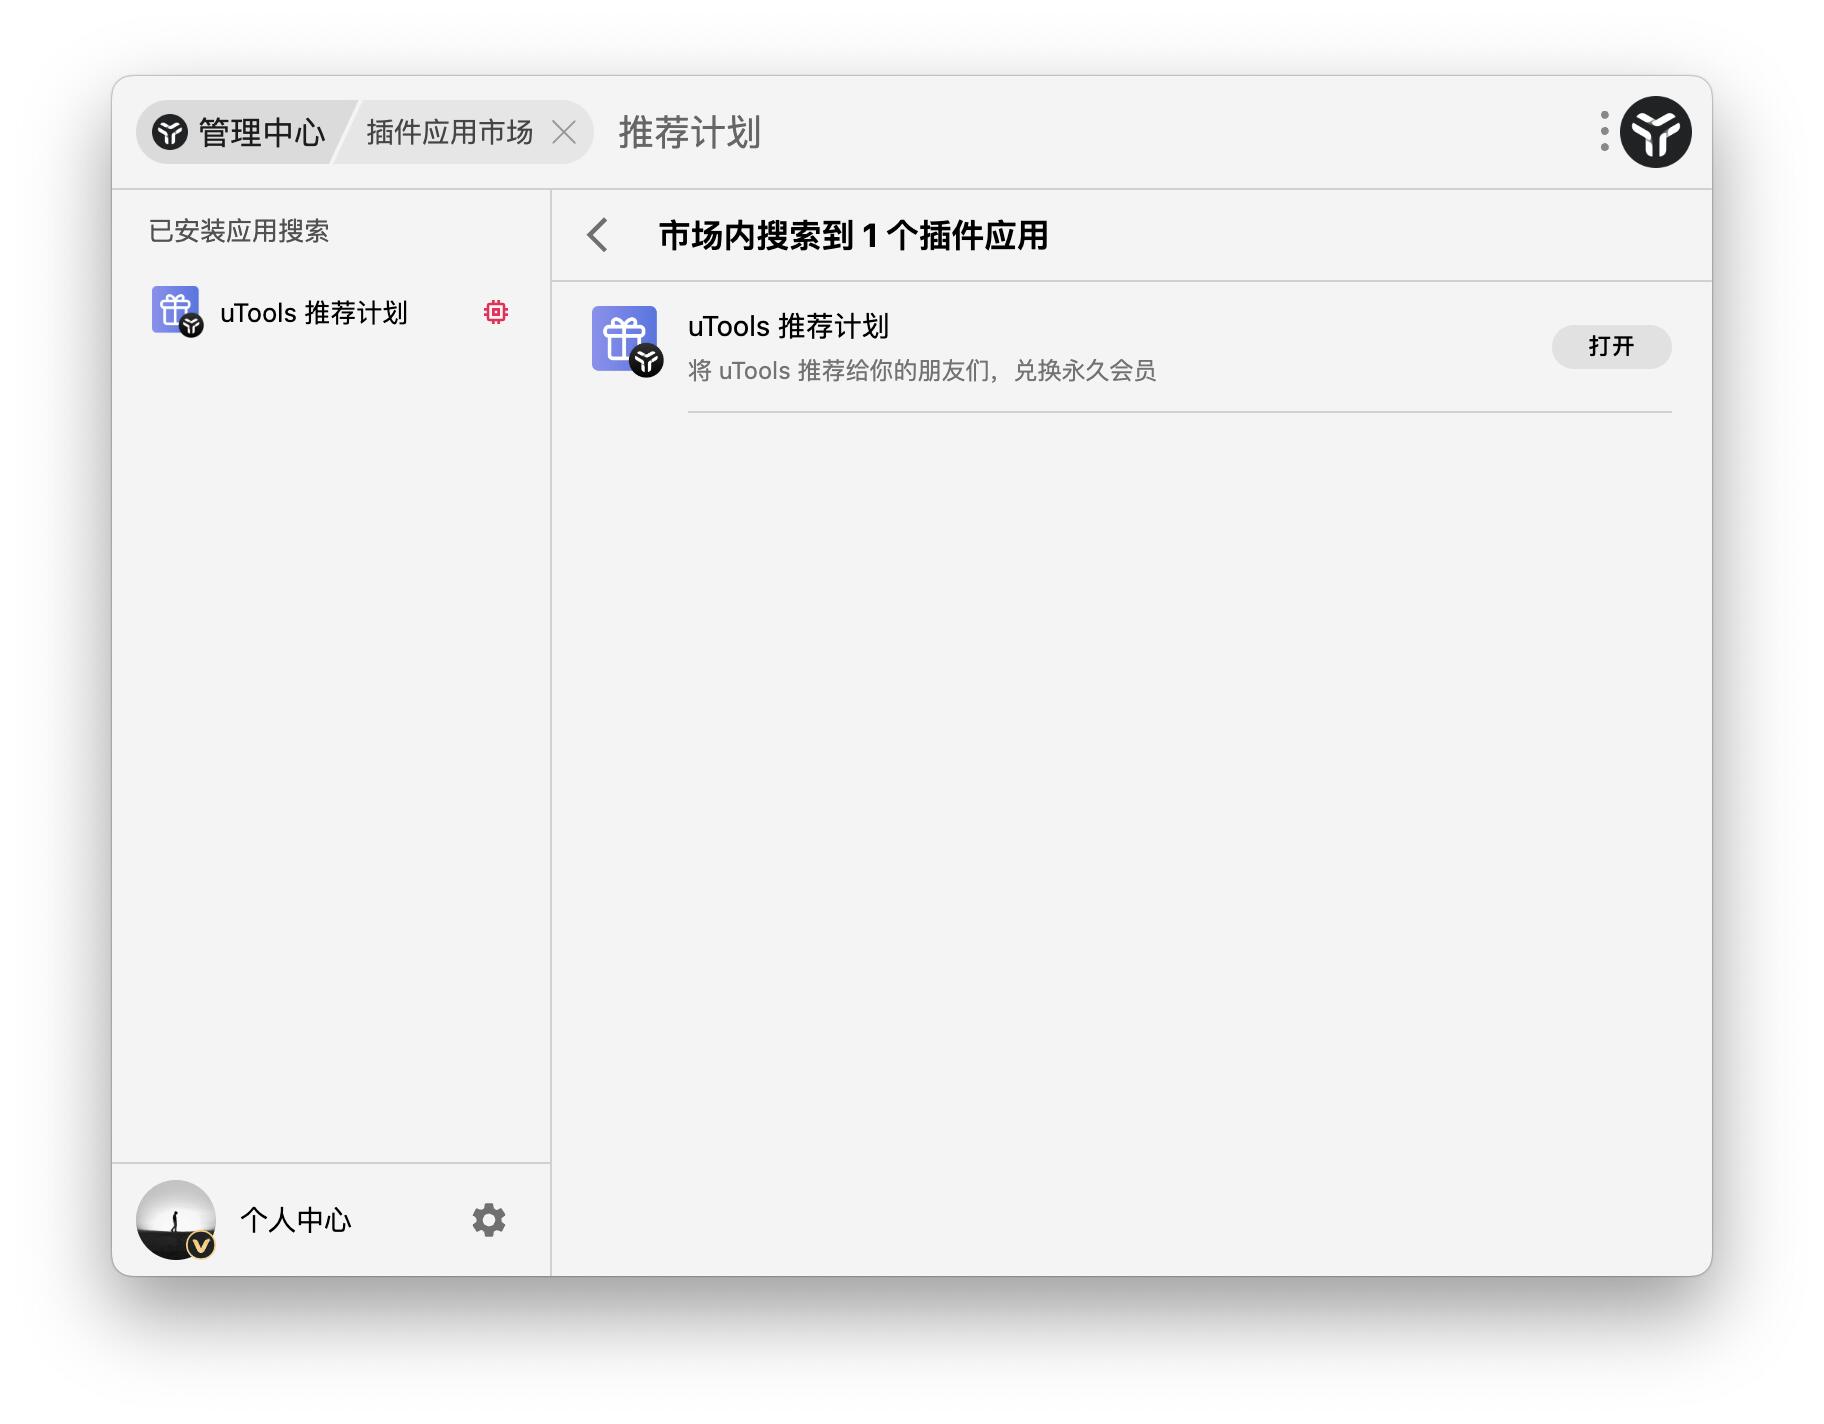
Task: Open uTools 推荐计划 plugin details from title
Action: (x=788, y=326)
